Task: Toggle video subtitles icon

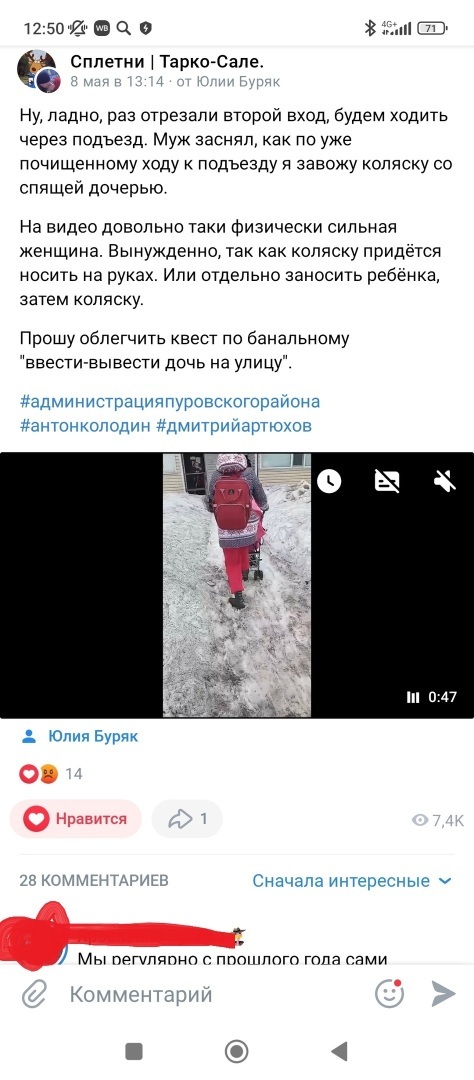Action: pyautogui.click(x=387, y=481)
